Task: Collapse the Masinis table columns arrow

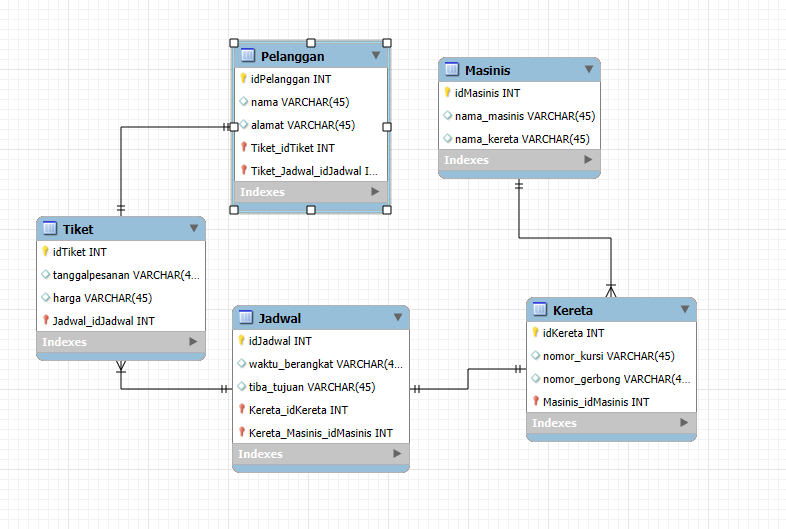Action: click(x=589, y=70)
